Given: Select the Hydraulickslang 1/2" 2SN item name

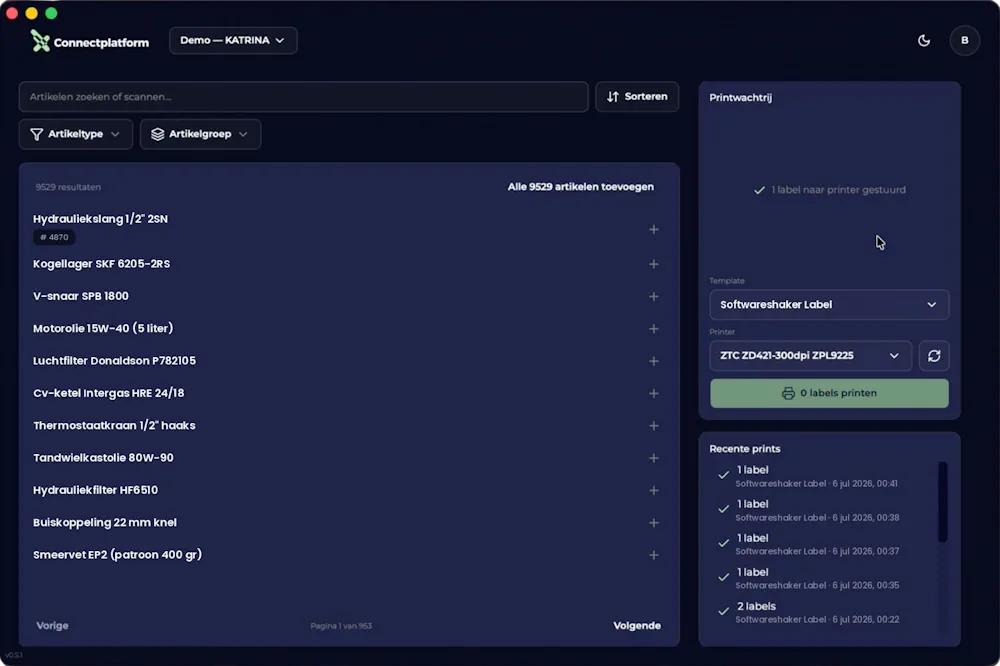Looking at the screenshot, I should click(x=100, y=219).
